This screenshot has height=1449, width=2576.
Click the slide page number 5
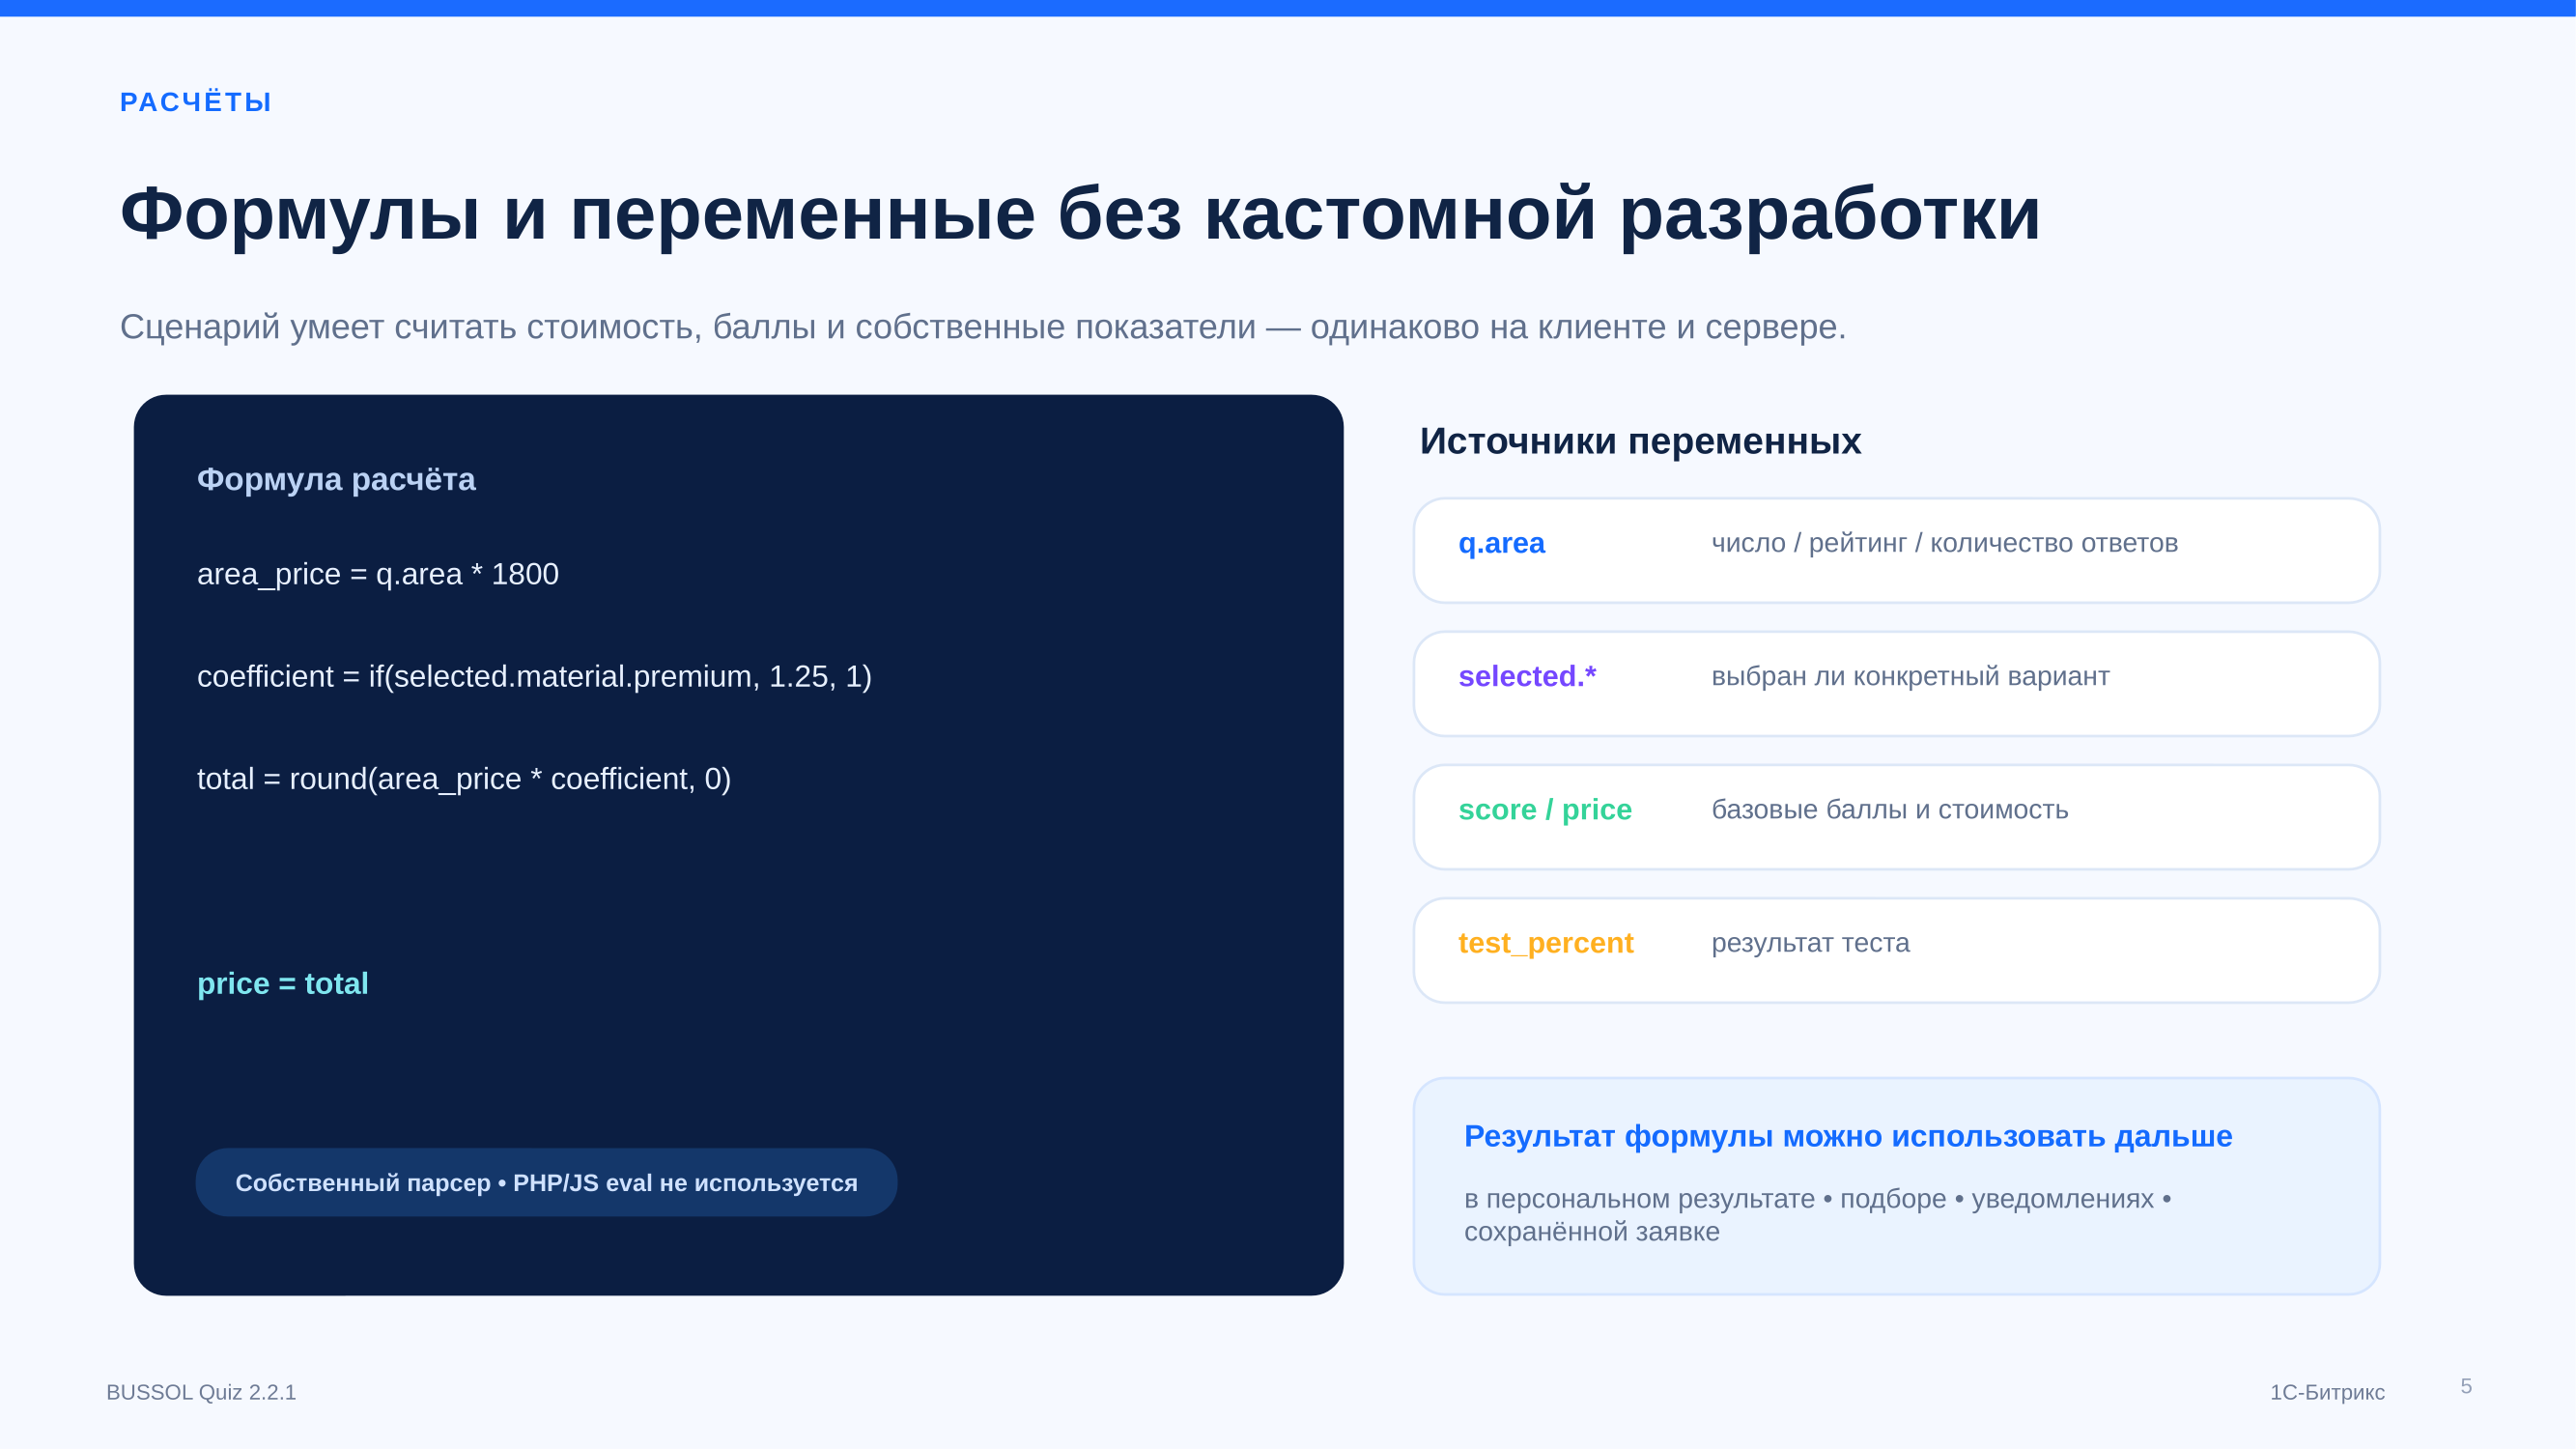point(2466,1386)
